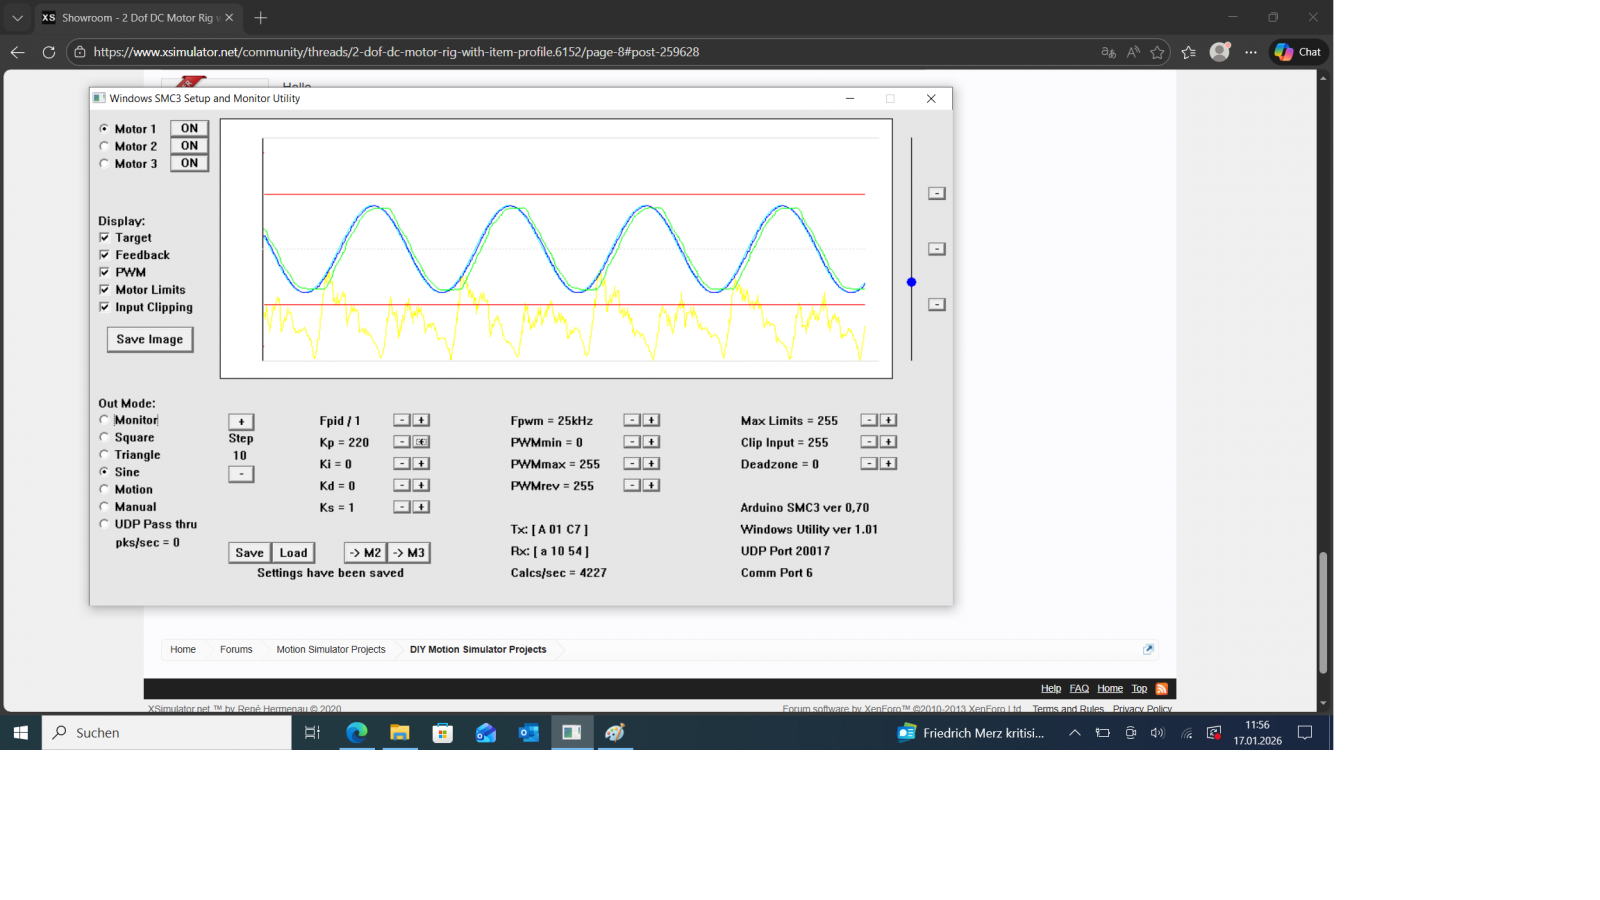Viewport: 1600px width, 900px height.
Task: Launch Microsoft Store from the taskbar
Action: (x=442, y=733)
